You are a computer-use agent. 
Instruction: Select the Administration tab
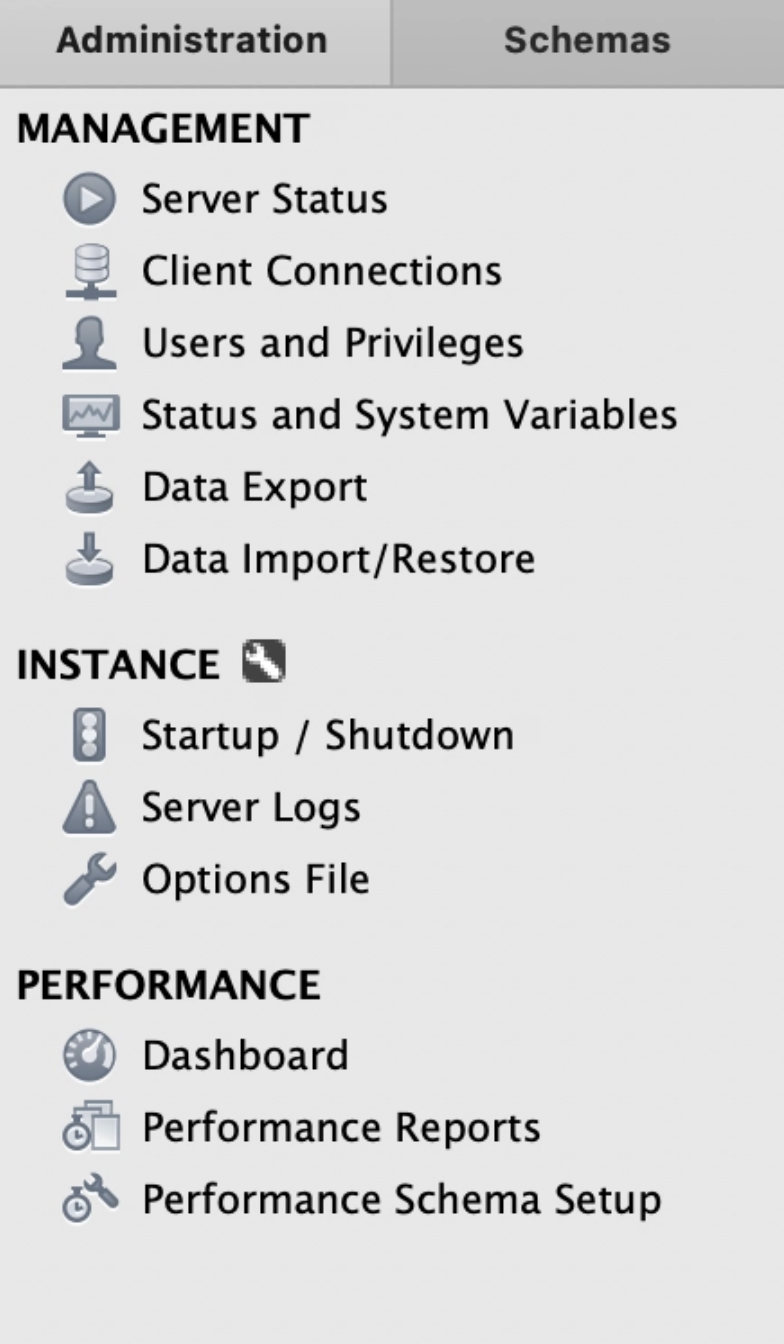(192, 41)
